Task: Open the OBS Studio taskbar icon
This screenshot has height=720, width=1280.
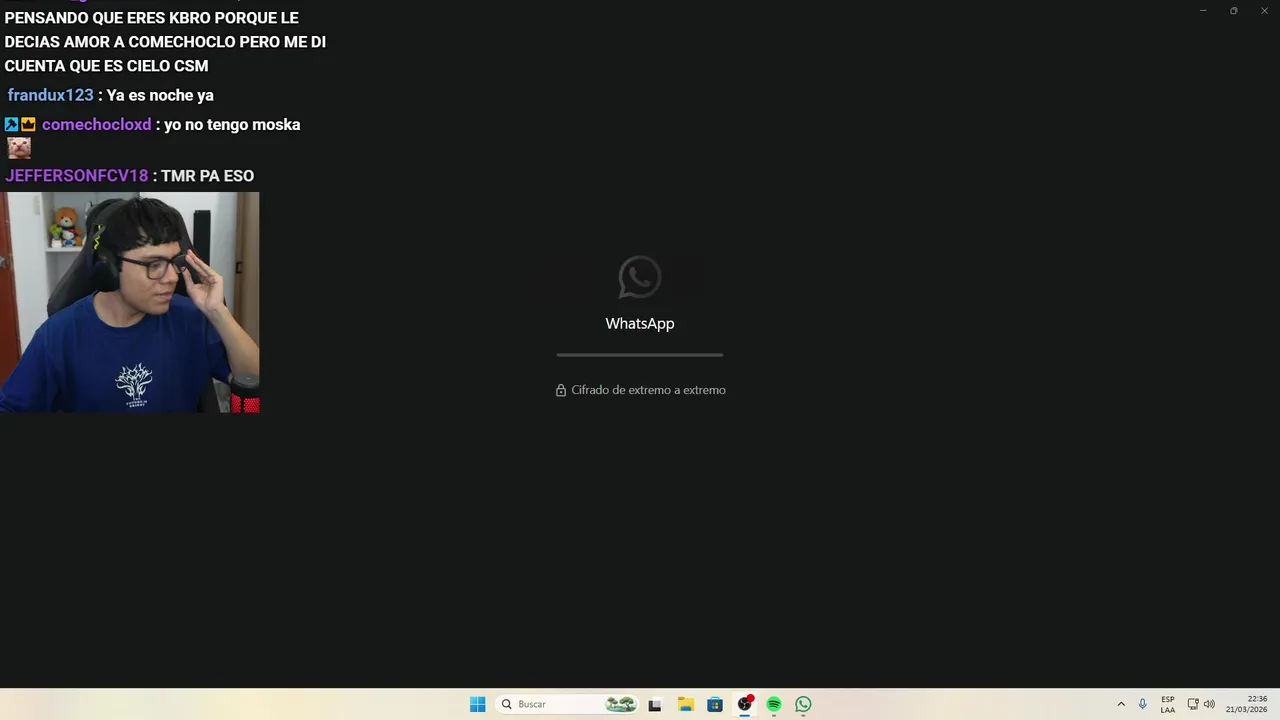Action: [744, 704]
